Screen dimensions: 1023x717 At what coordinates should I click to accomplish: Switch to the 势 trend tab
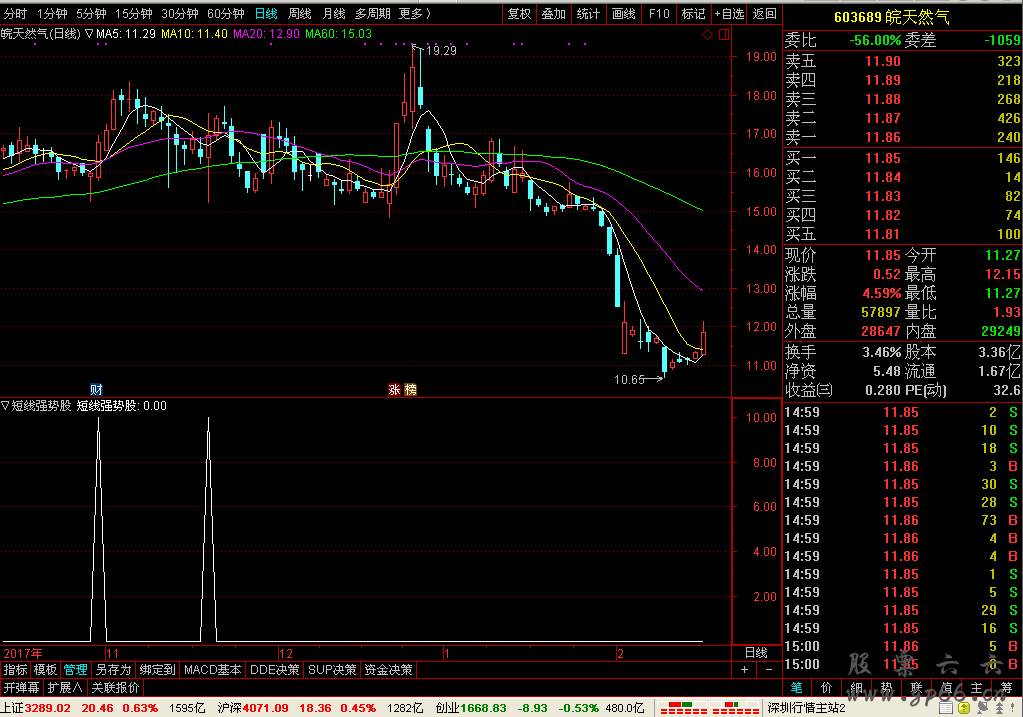tap(887, 688)
